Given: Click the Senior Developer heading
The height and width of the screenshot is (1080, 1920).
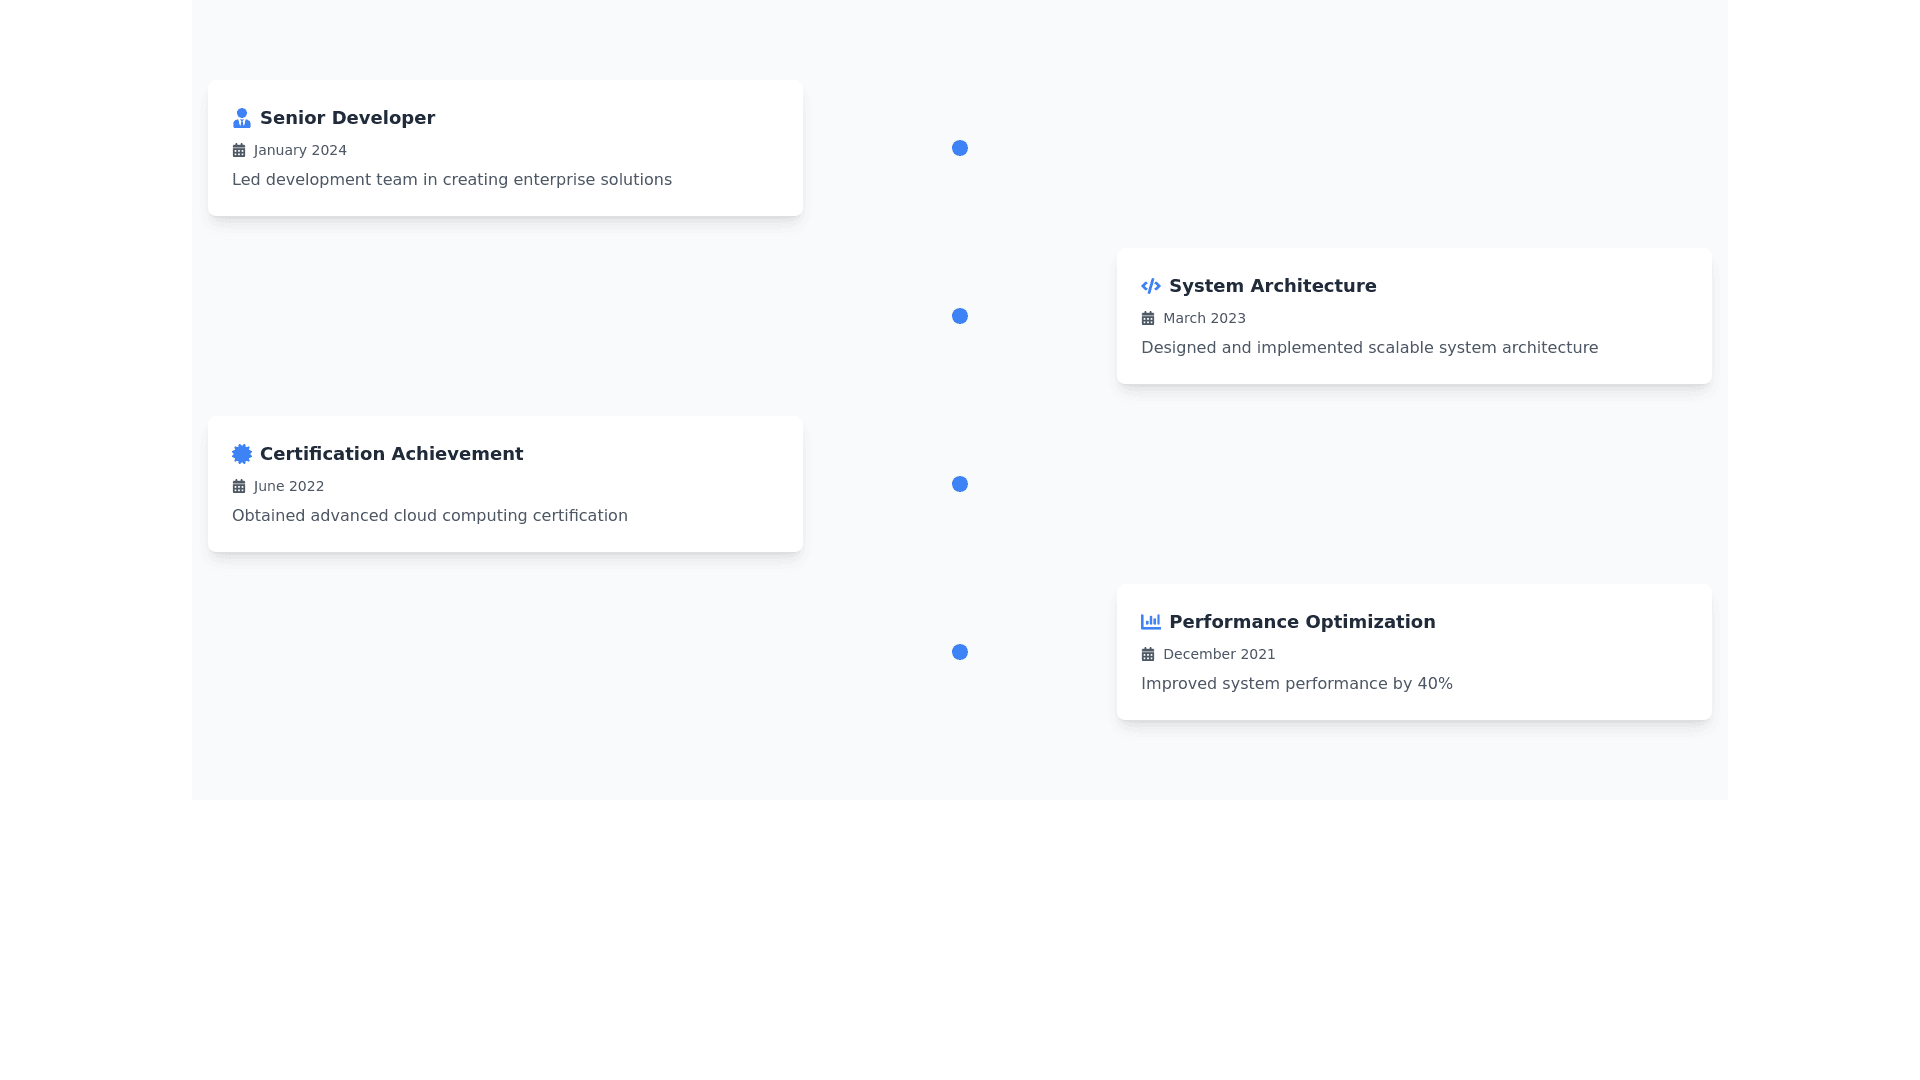Looking at the screenshot, I should (x=347, y=118).
